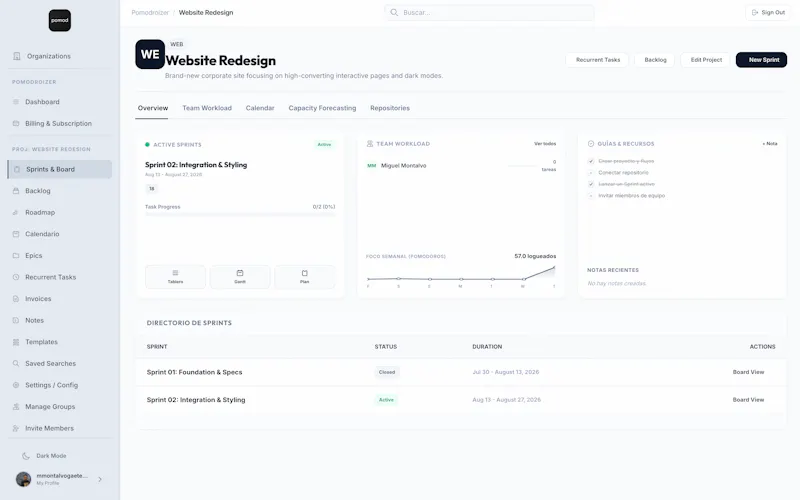Open the Calendar tab
Image resolution: width=800 pixels, height=500 pixels.
point(260,108)
